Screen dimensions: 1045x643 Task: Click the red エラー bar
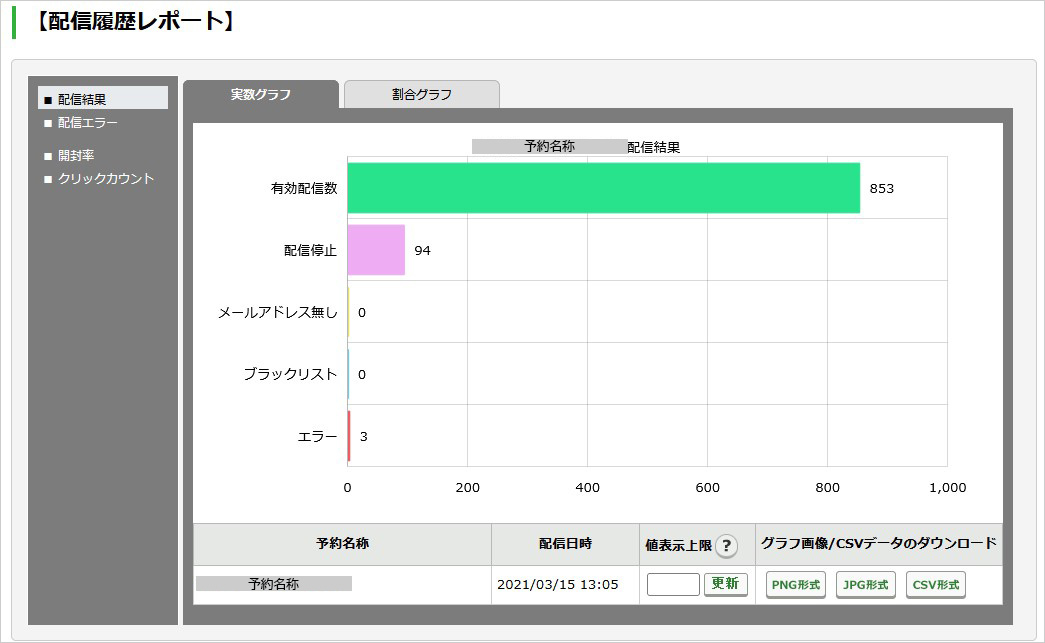point(349,436)
